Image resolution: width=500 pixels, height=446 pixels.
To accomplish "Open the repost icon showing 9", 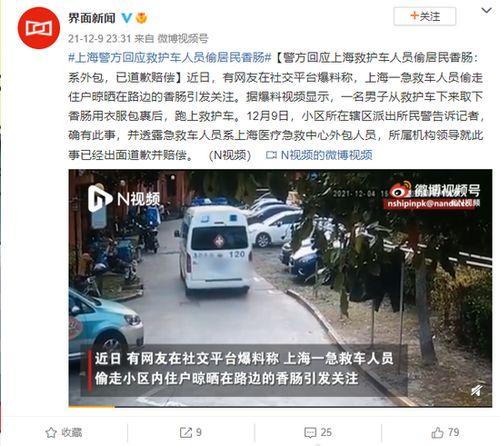I will click(x=191, y=433).
